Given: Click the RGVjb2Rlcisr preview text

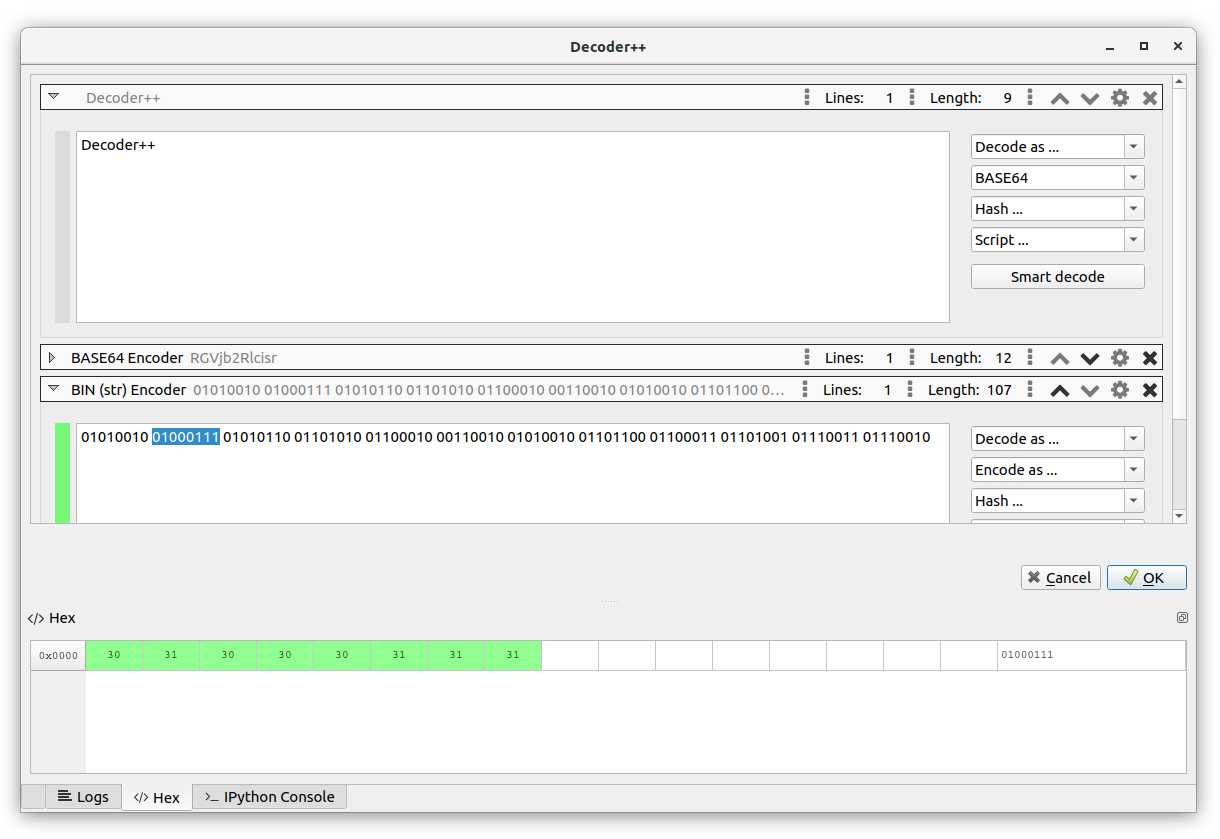Looking at the screenshot, I should point(233,358).
